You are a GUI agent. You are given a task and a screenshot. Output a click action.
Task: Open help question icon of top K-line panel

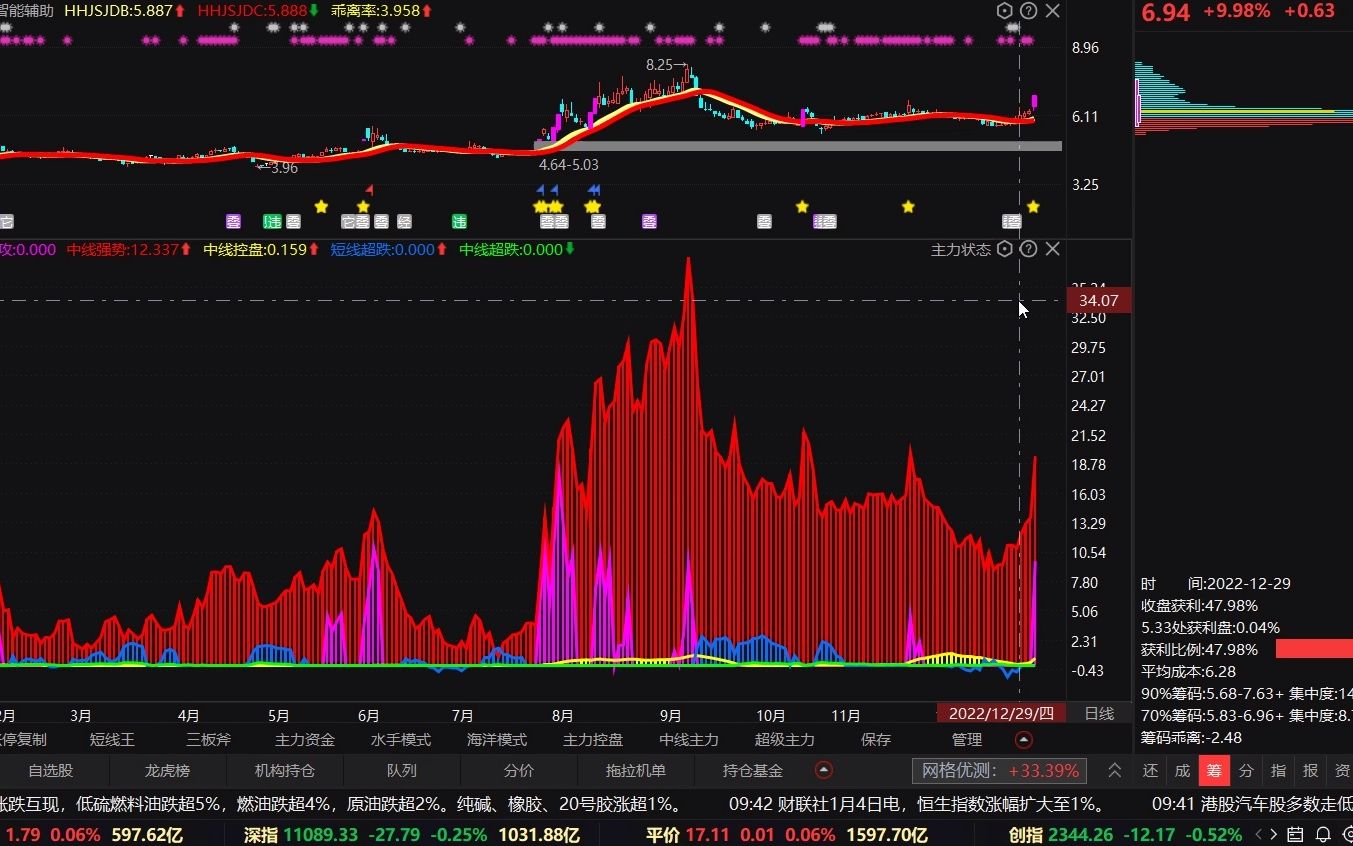pos(1028,11)
